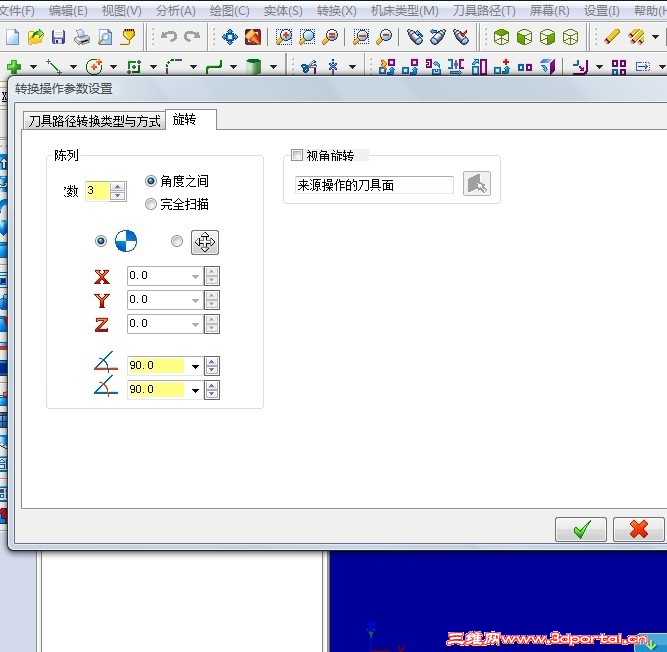This screenshot has width=667, height=652.
Task: Expand the X coordinate dropdown
Action: 195,276
